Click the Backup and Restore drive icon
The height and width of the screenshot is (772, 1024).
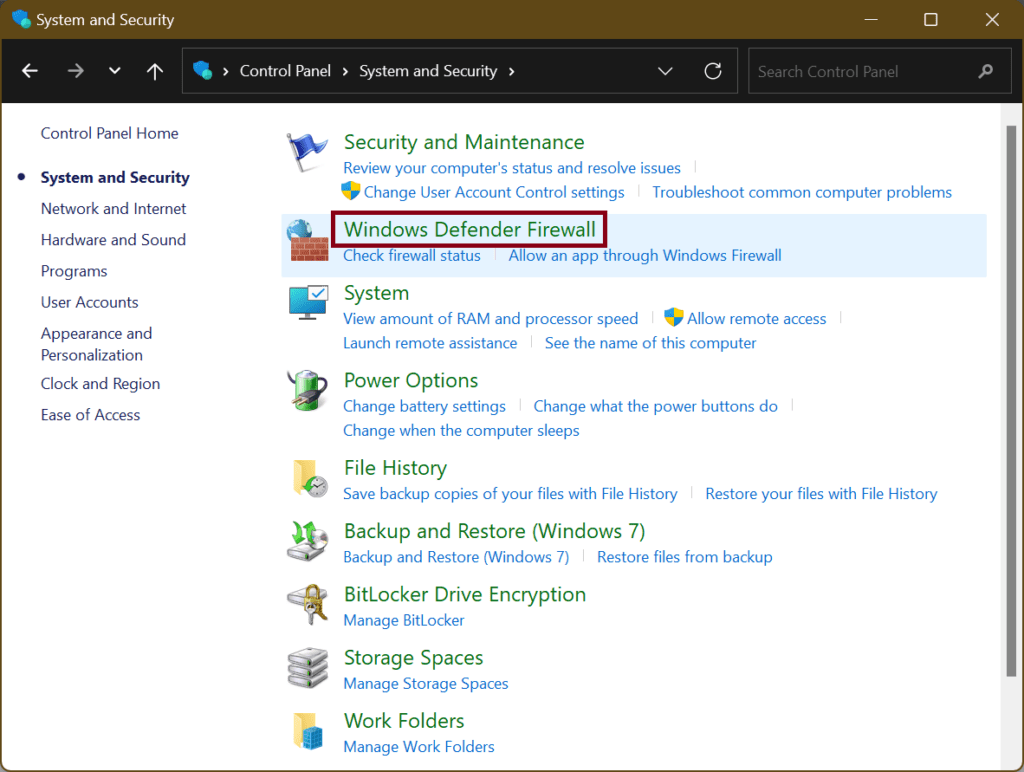(x=307, y=540)
